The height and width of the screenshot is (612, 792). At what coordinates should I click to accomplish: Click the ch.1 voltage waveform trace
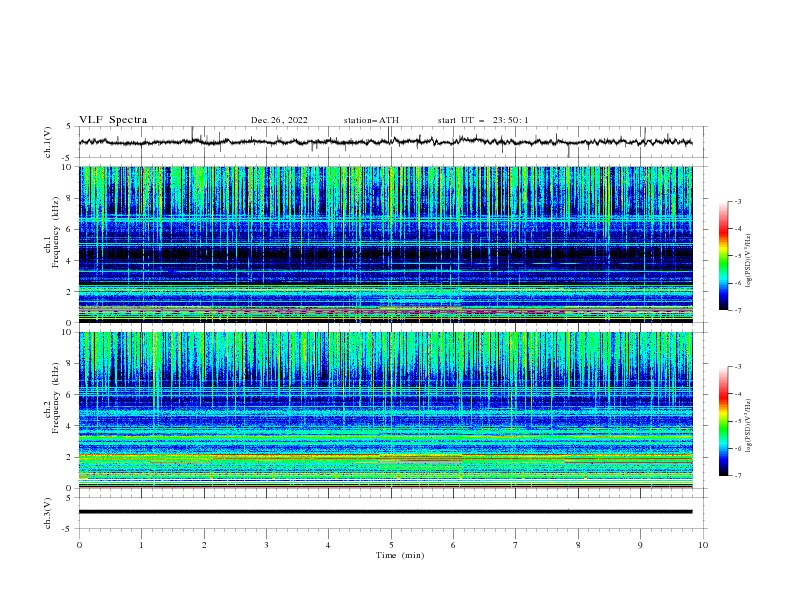click(x=385, y=142)
